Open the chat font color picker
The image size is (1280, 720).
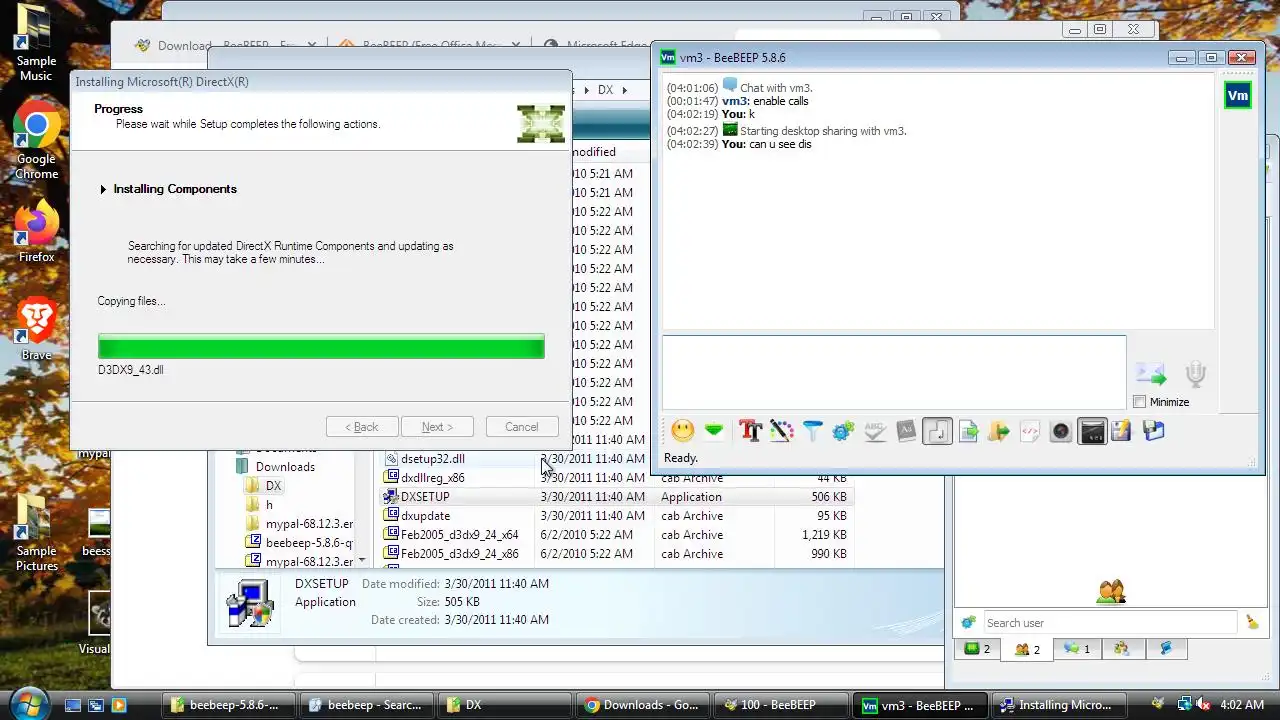click(x=781, y=431)
